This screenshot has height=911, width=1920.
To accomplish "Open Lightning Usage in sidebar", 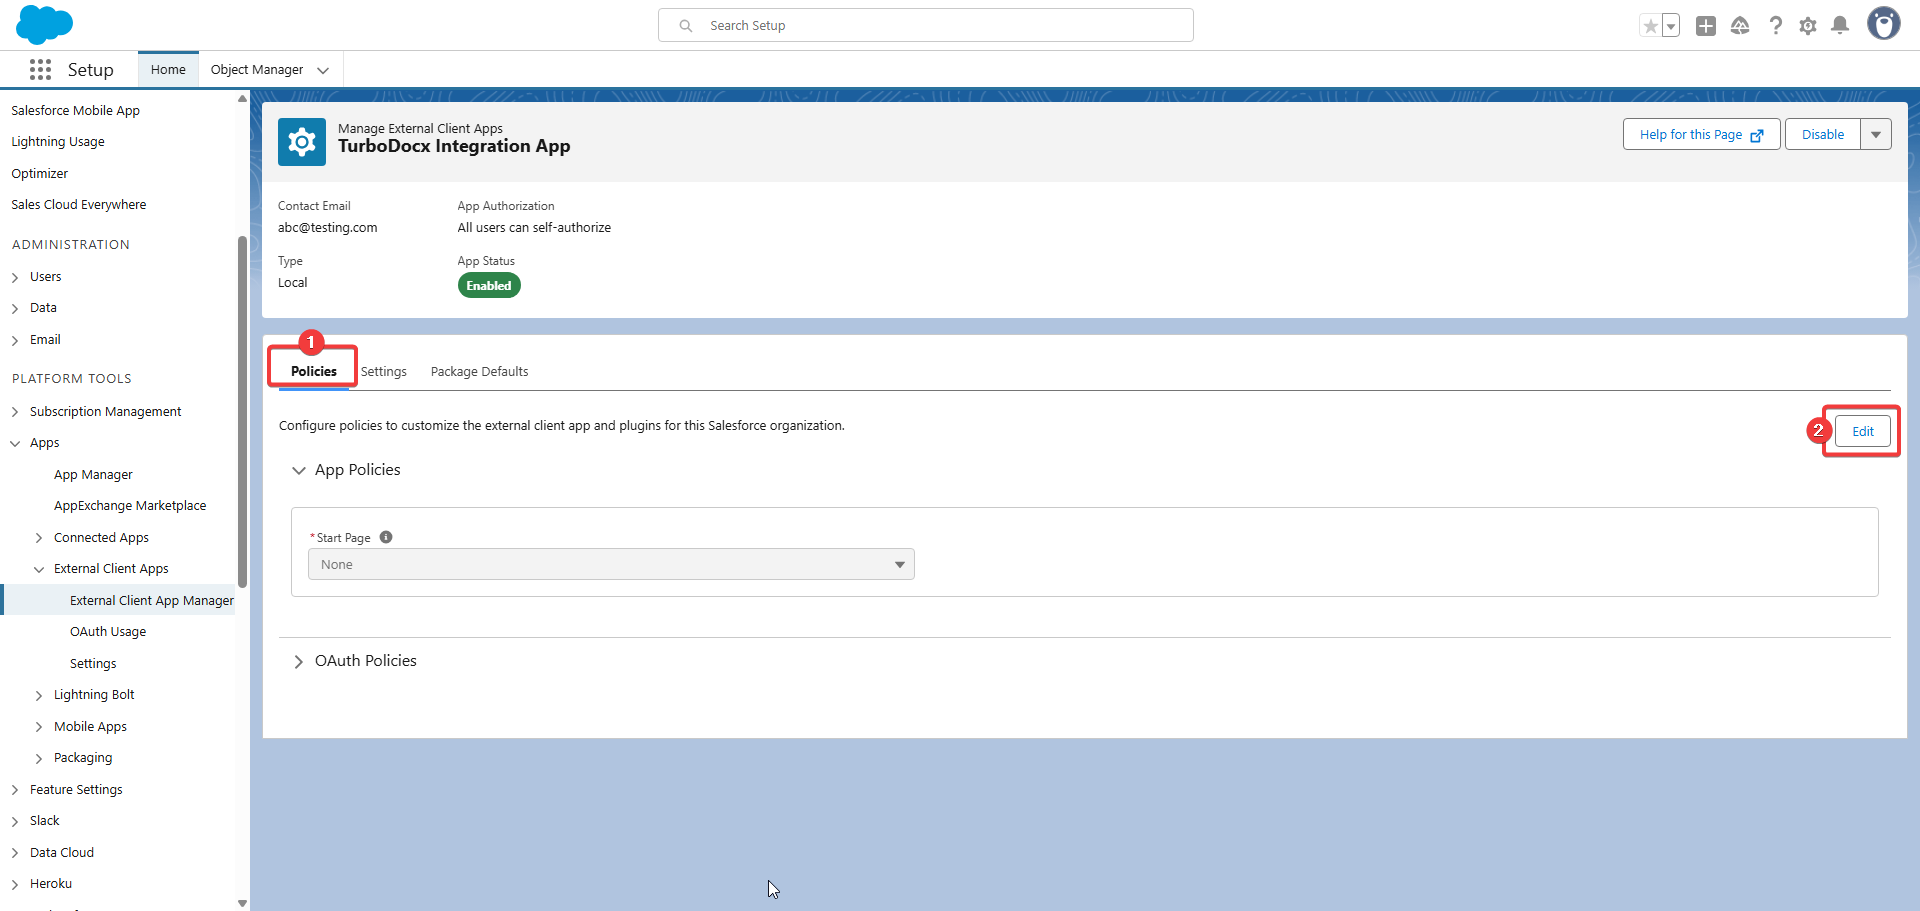I will tap(58, 141).
